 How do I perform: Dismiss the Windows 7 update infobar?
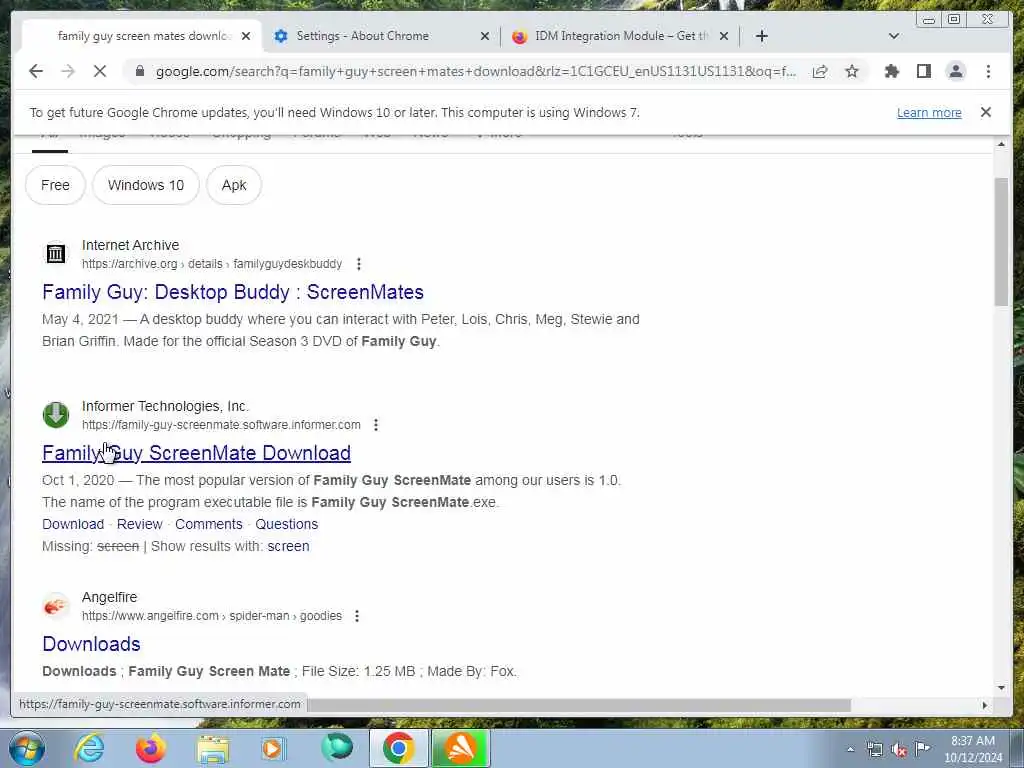pyautogui.click(x=985, y=112)
